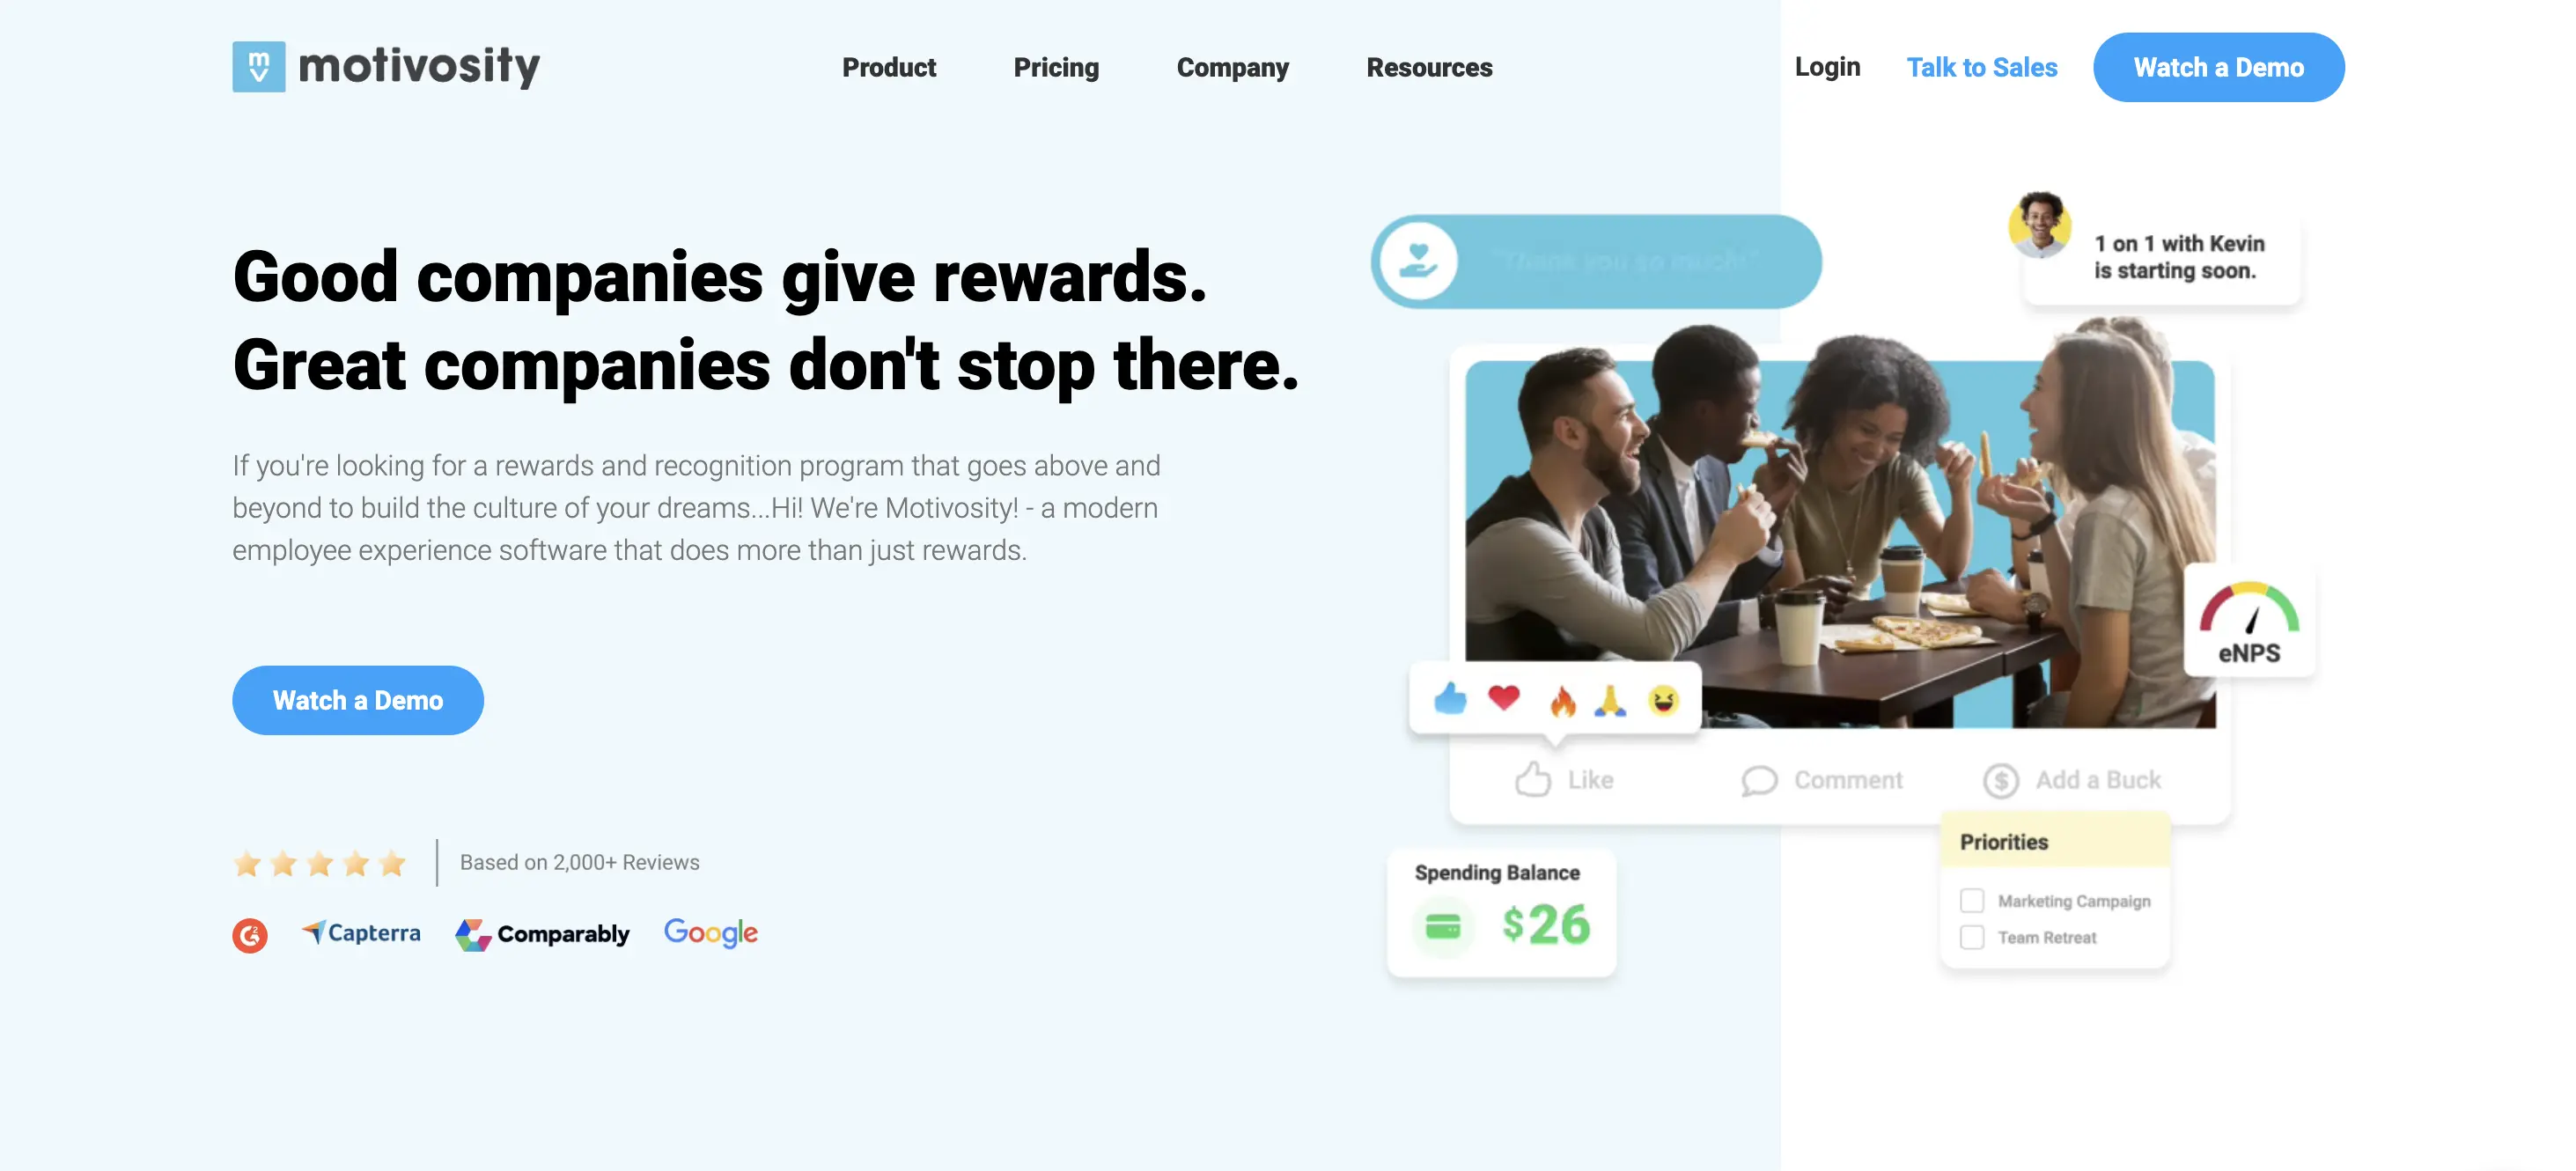Select the Login menu item
The height and width of the screenshot is (1171, 2576).
point(1827,66)
